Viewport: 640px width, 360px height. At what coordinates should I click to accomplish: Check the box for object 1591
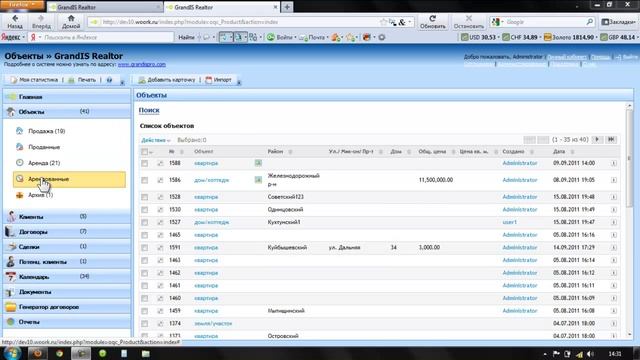pyautogui.click(x=144, y=248)
